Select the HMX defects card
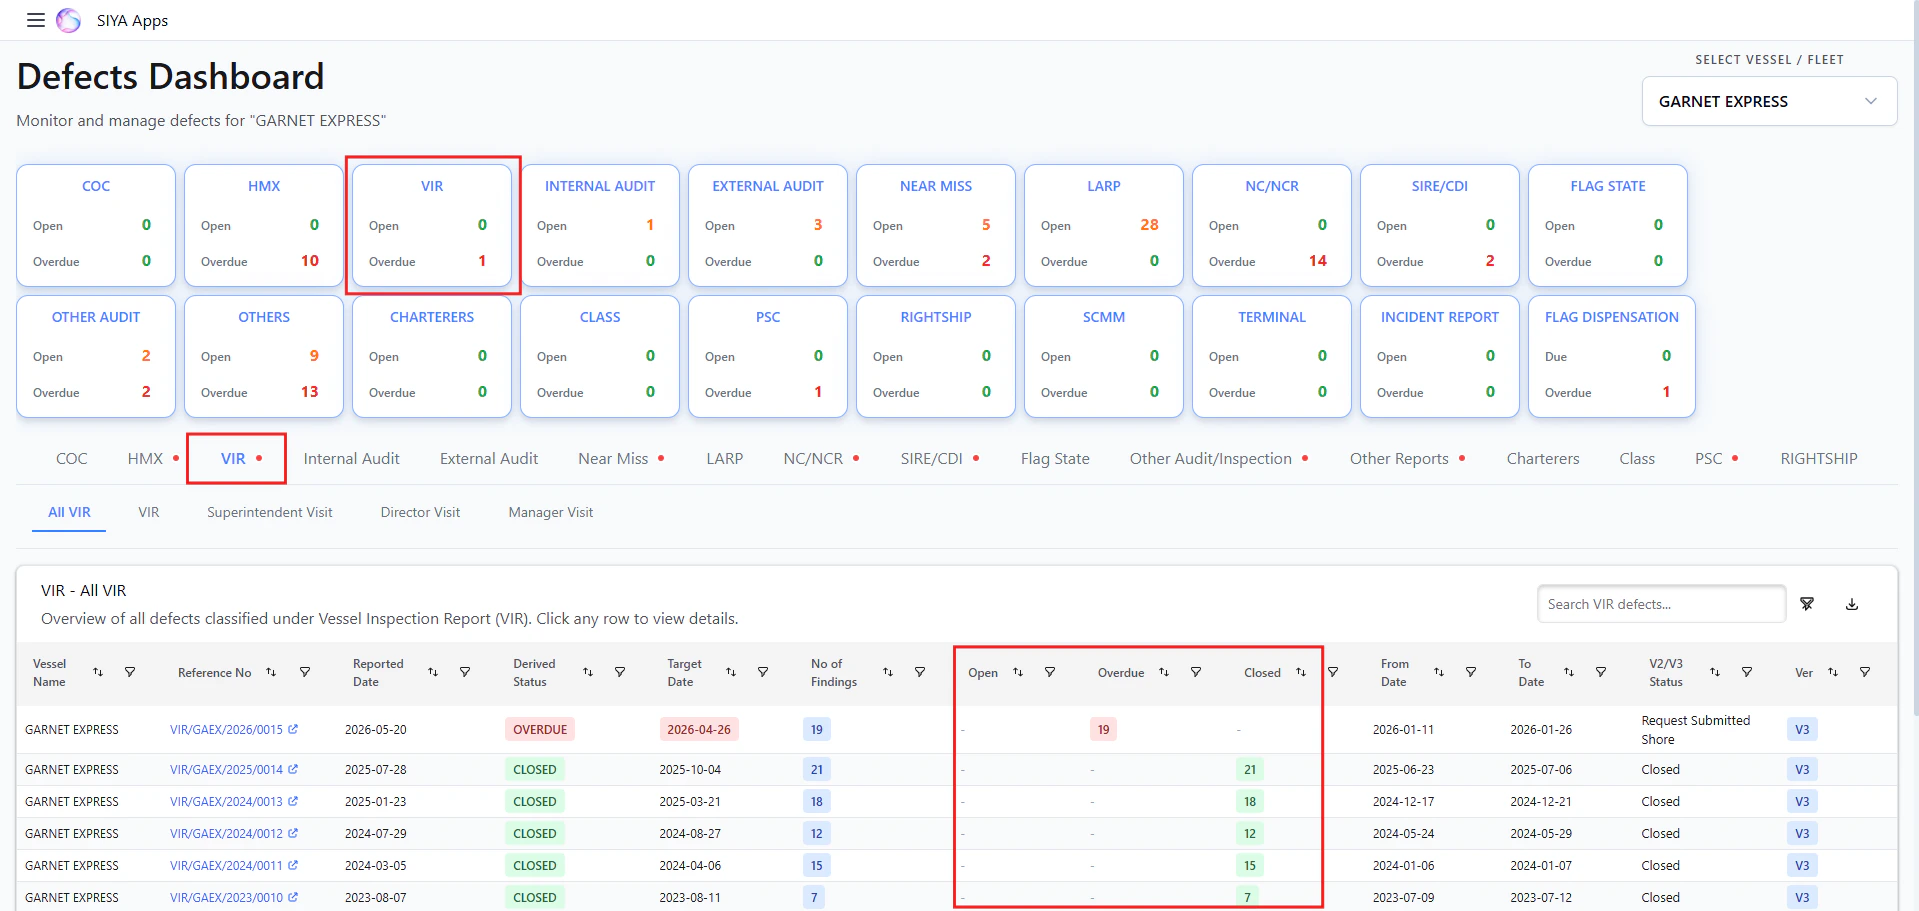 click(264, 225)
